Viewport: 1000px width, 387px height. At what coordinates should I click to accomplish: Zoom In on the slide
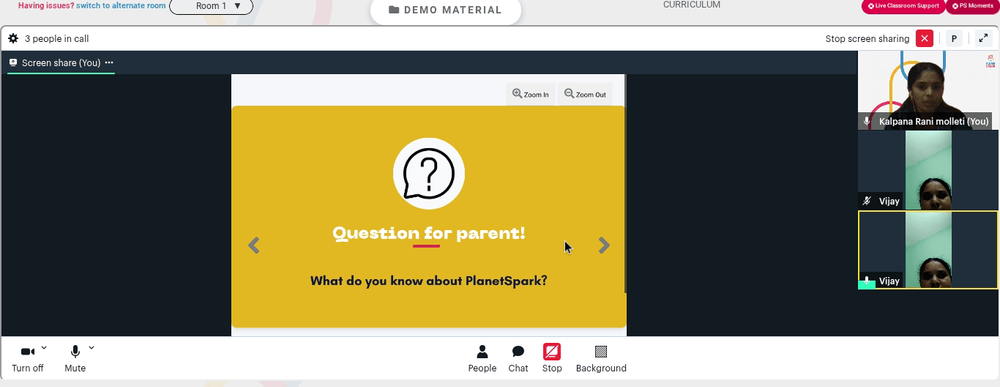click(531, 94)
